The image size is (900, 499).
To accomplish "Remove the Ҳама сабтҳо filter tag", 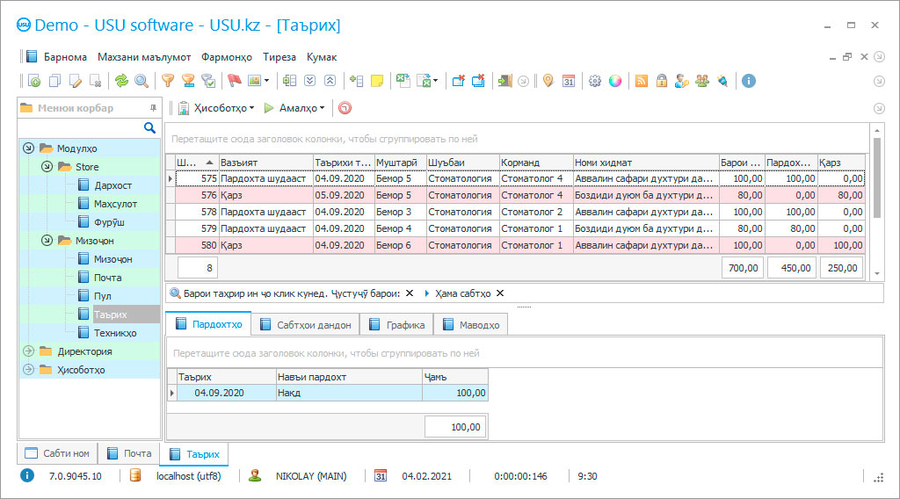I will [500, 294].
